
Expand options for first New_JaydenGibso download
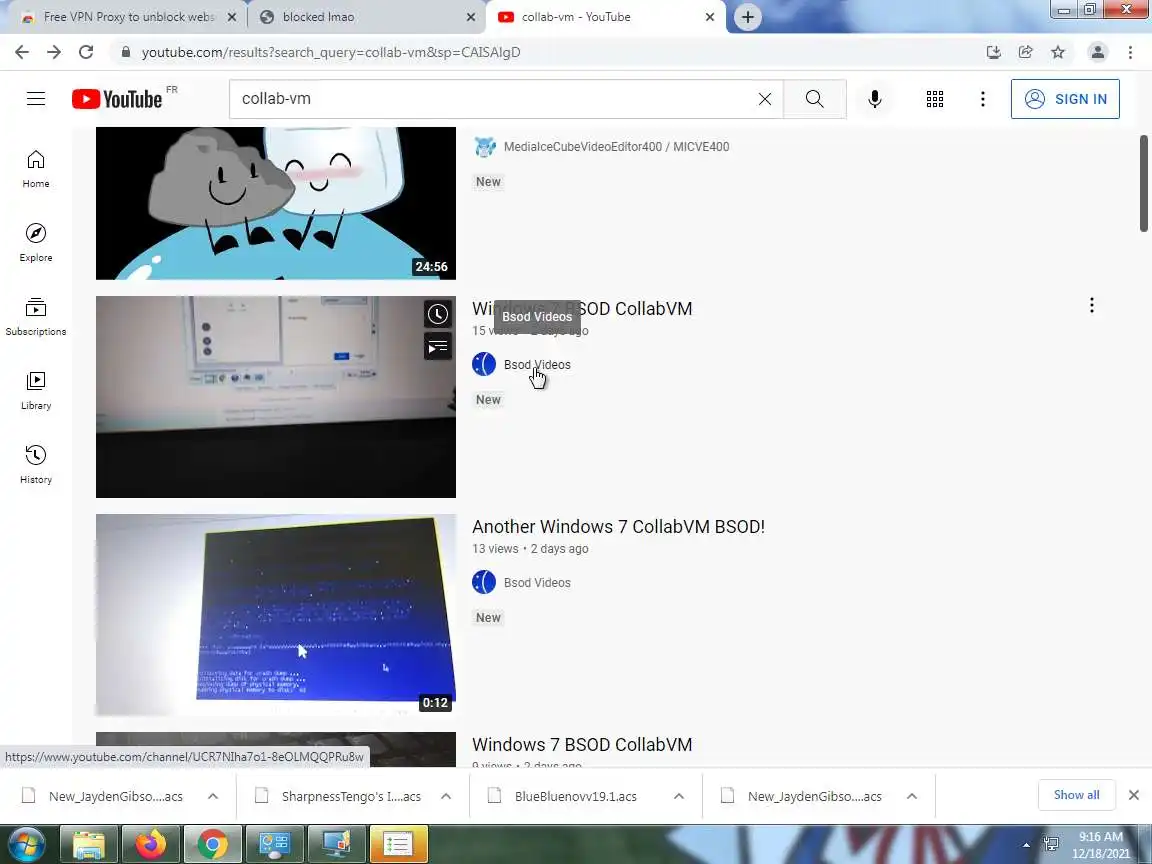(x=213, y=796)
